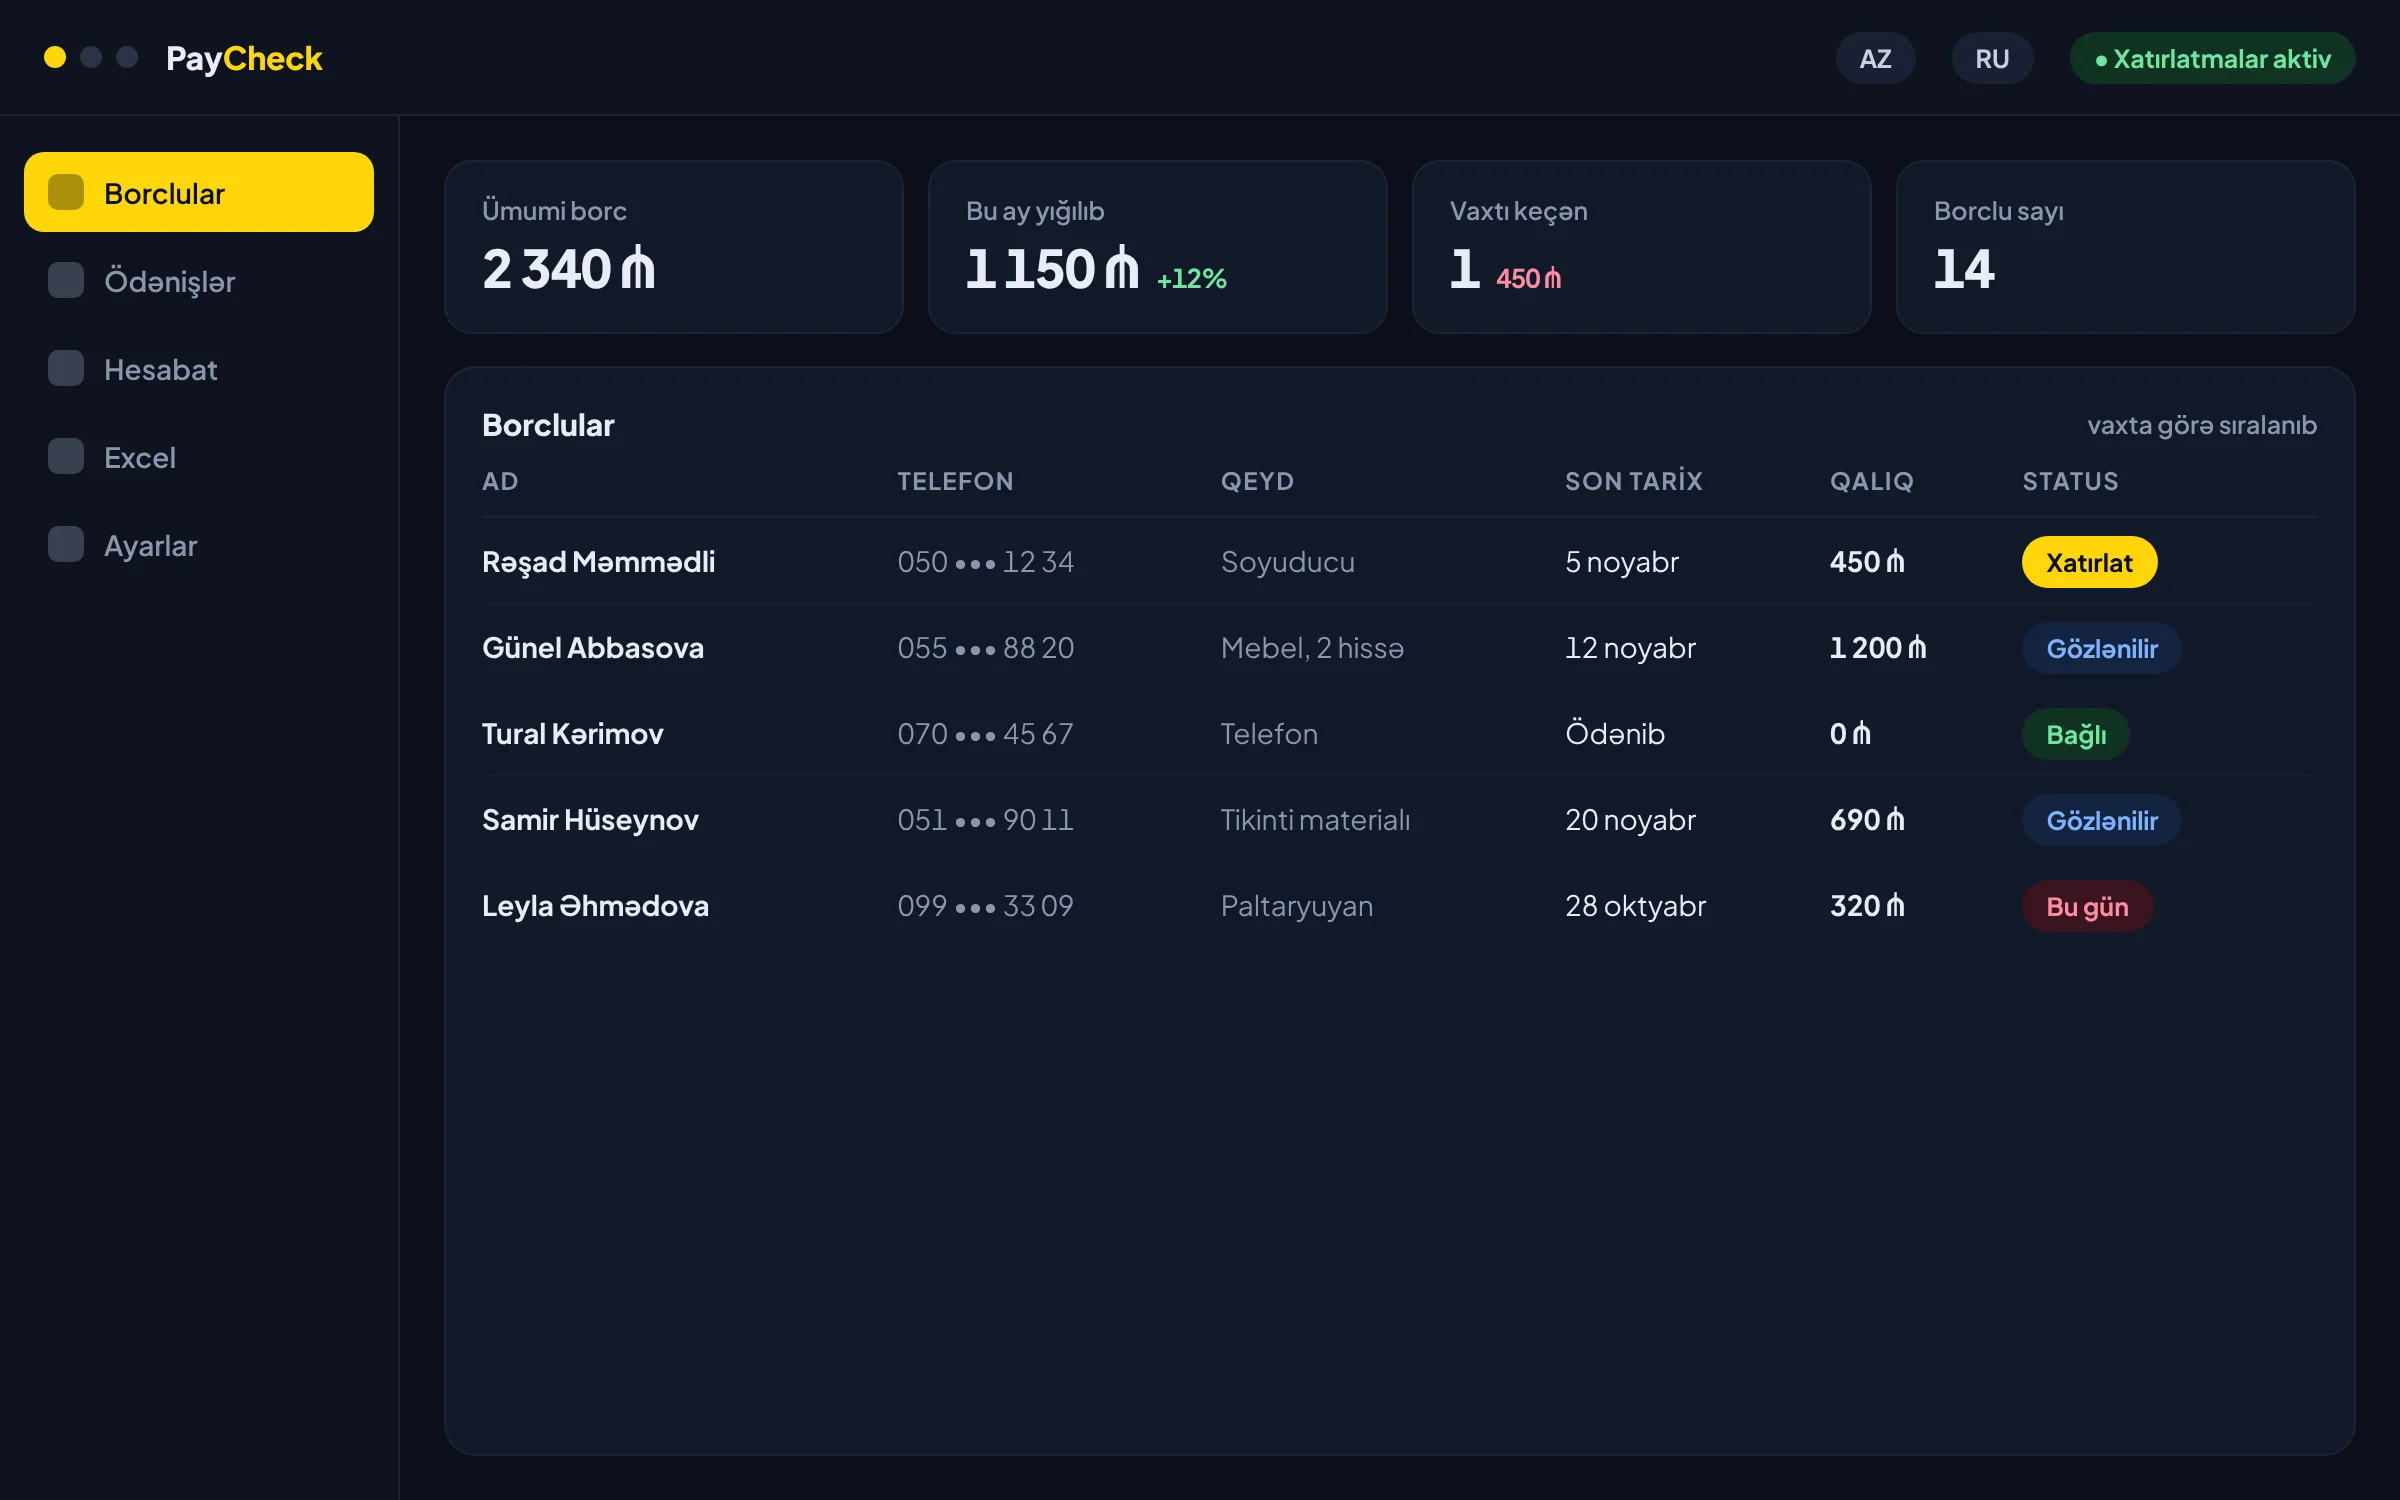Switch language to RU
Screen dimensions: 2400x1500
pyautogui.click(x=1992, y=58)
